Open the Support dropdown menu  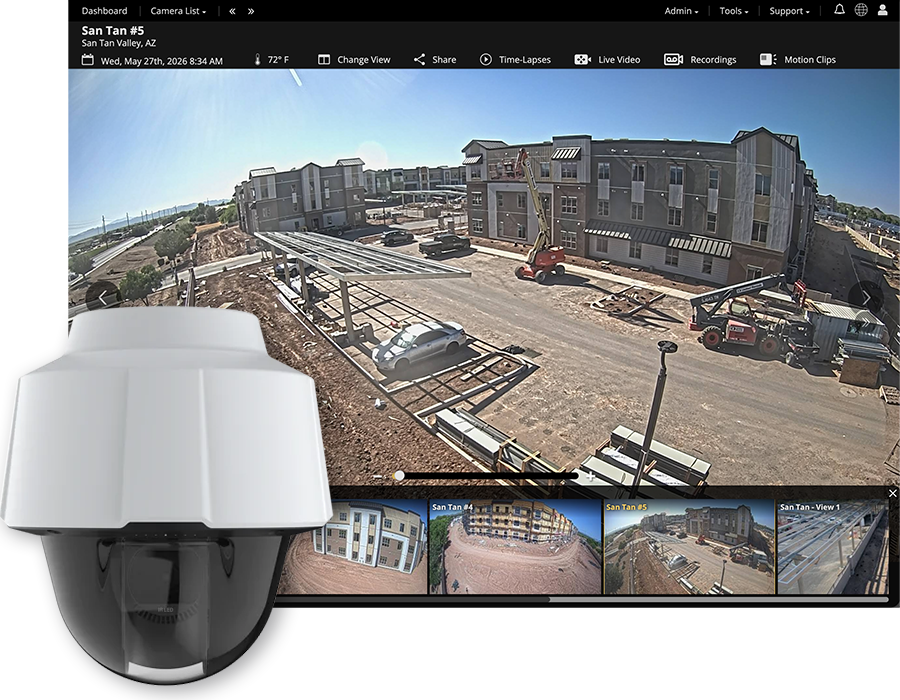click(x=789, y=11)
